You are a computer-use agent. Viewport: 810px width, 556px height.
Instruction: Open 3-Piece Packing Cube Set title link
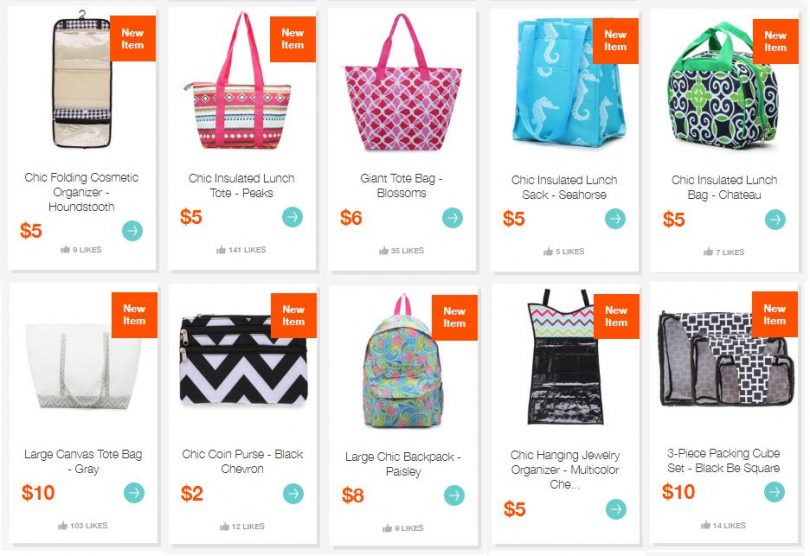tap(723, 460)
